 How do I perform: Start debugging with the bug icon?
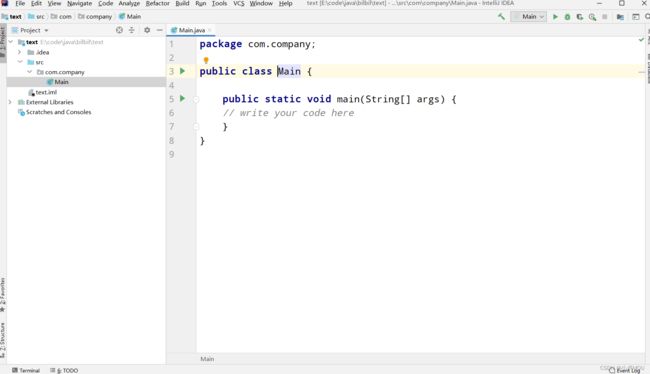[568, 17]
